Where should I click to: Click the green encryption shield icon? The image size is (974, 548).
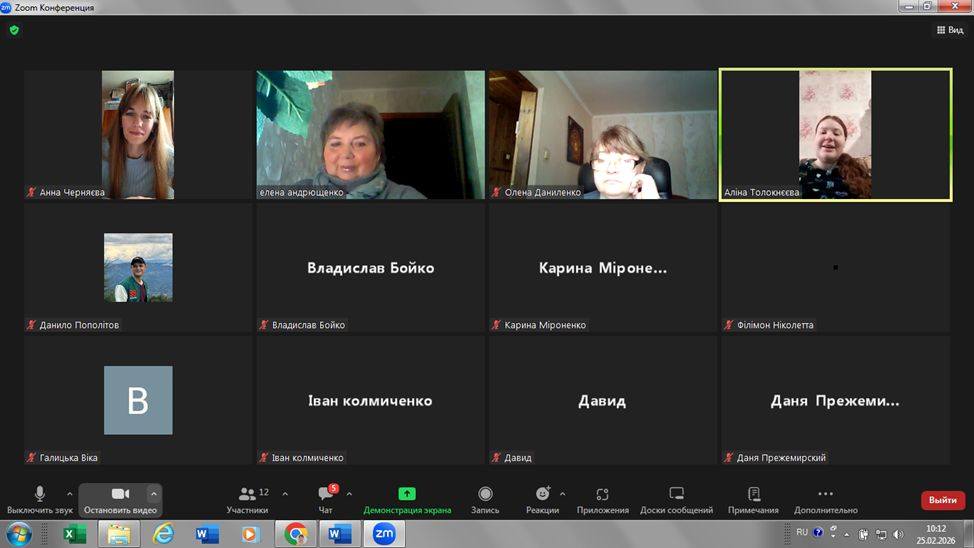[14, 30]
